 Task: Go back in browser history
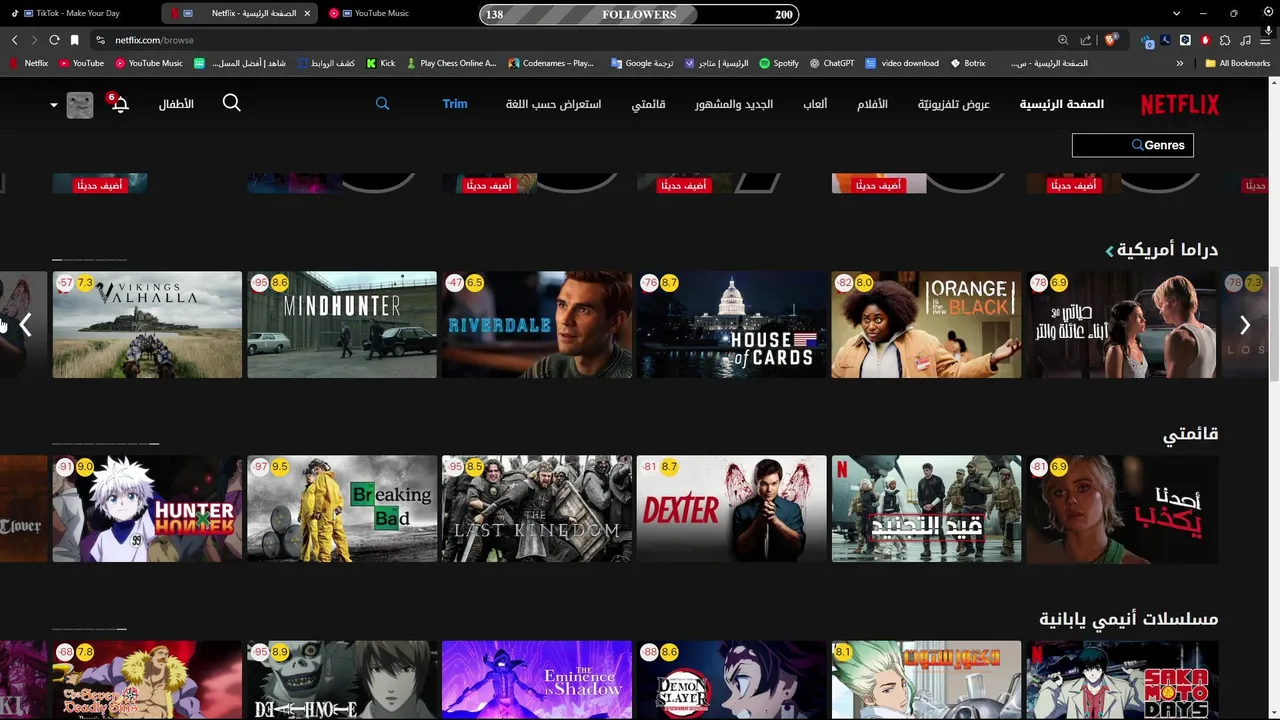point(14,40)
